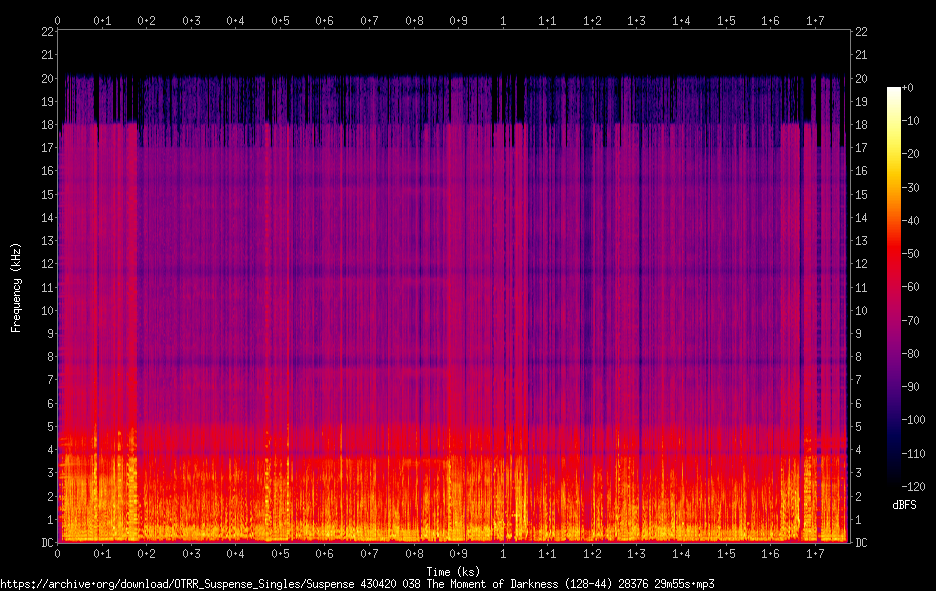Click the color bar at the -50 level
Screen dimensions: 936x591
(x=894, y=254)
